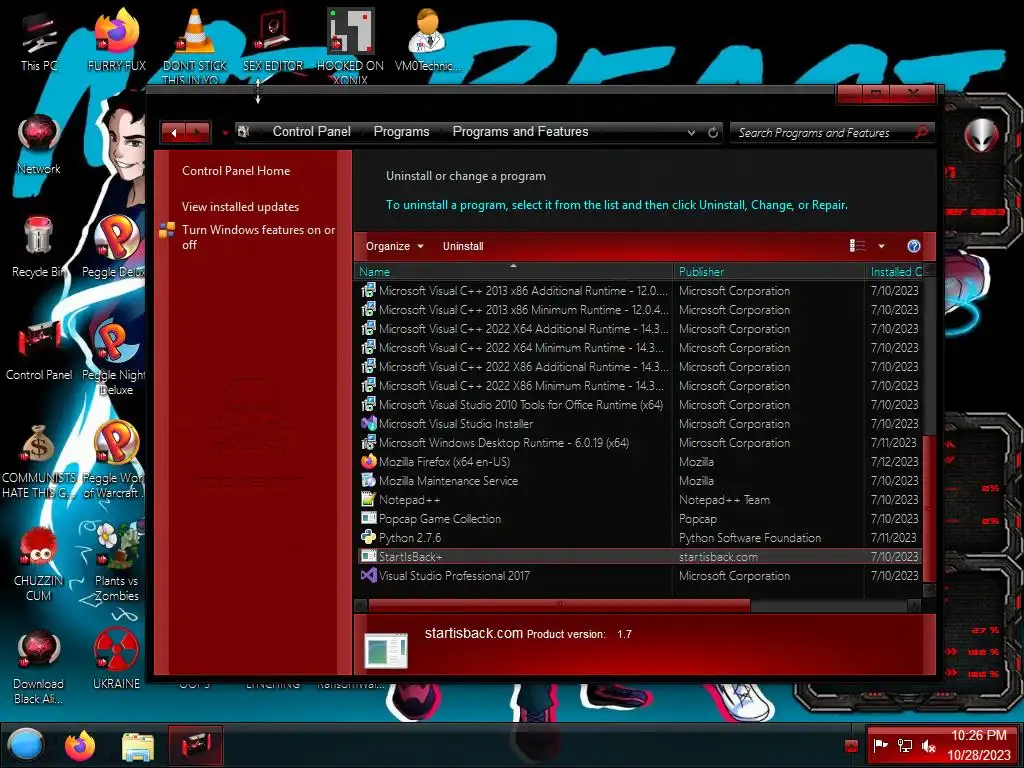
Task: Open the Plants vs Zombies shortcut
Action: coord(116,563)
